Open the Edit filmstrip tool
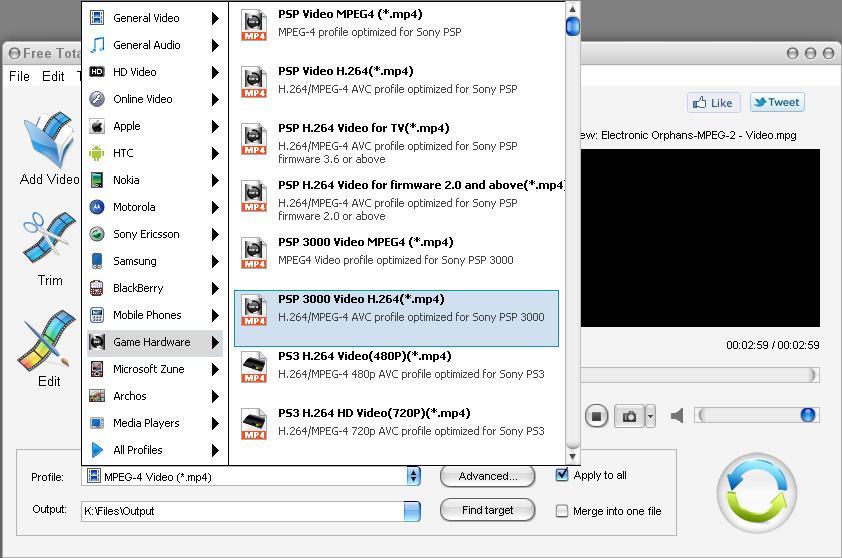The image size is (842, 558). tap(47, 341)
